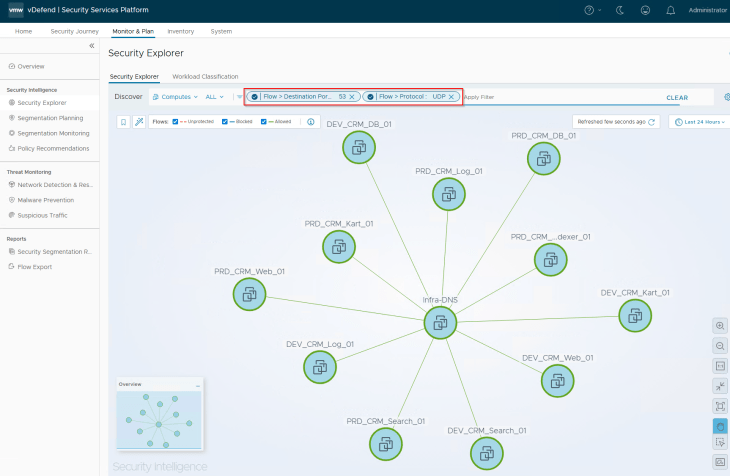The image size is (730, 476).
Task: Open the Inventory menu tab
Action: [x=180, y=31]
